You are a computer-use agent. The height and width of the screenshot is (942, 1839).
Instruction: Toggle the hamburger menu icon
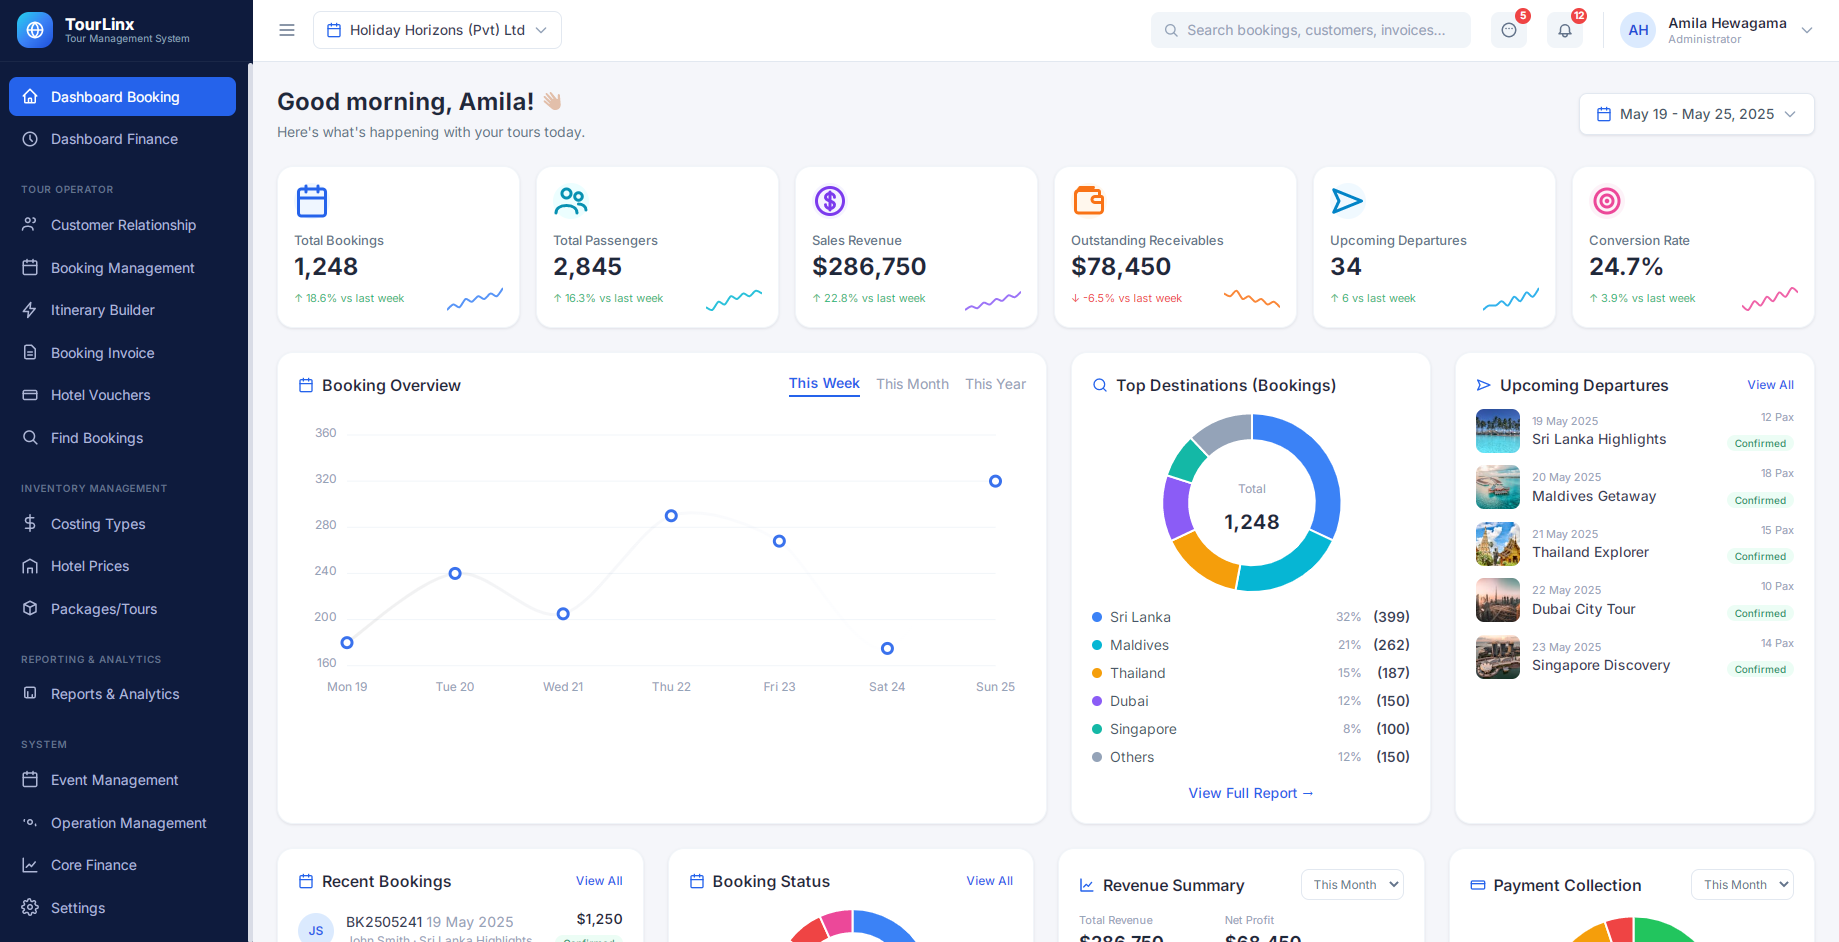(x=287, y=30)
